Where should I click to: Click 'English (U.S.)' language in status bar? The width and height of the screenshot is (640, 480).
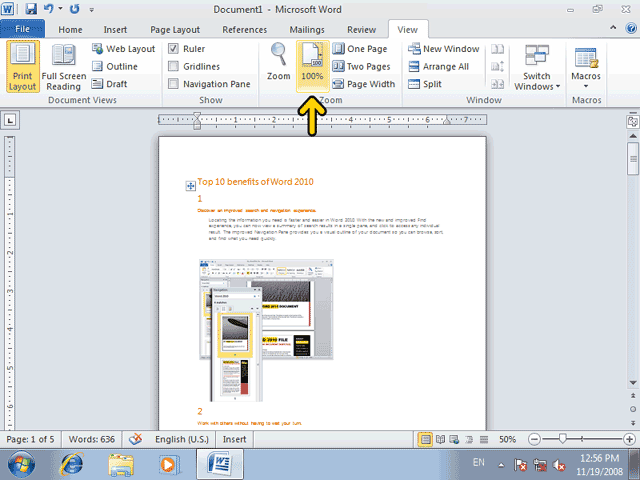click(182, 439)
